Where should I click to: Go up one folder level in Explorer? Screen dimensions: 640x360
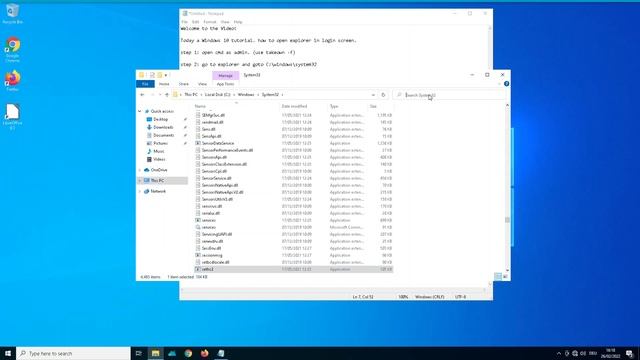pyautogui.click(x=167, y=95)
